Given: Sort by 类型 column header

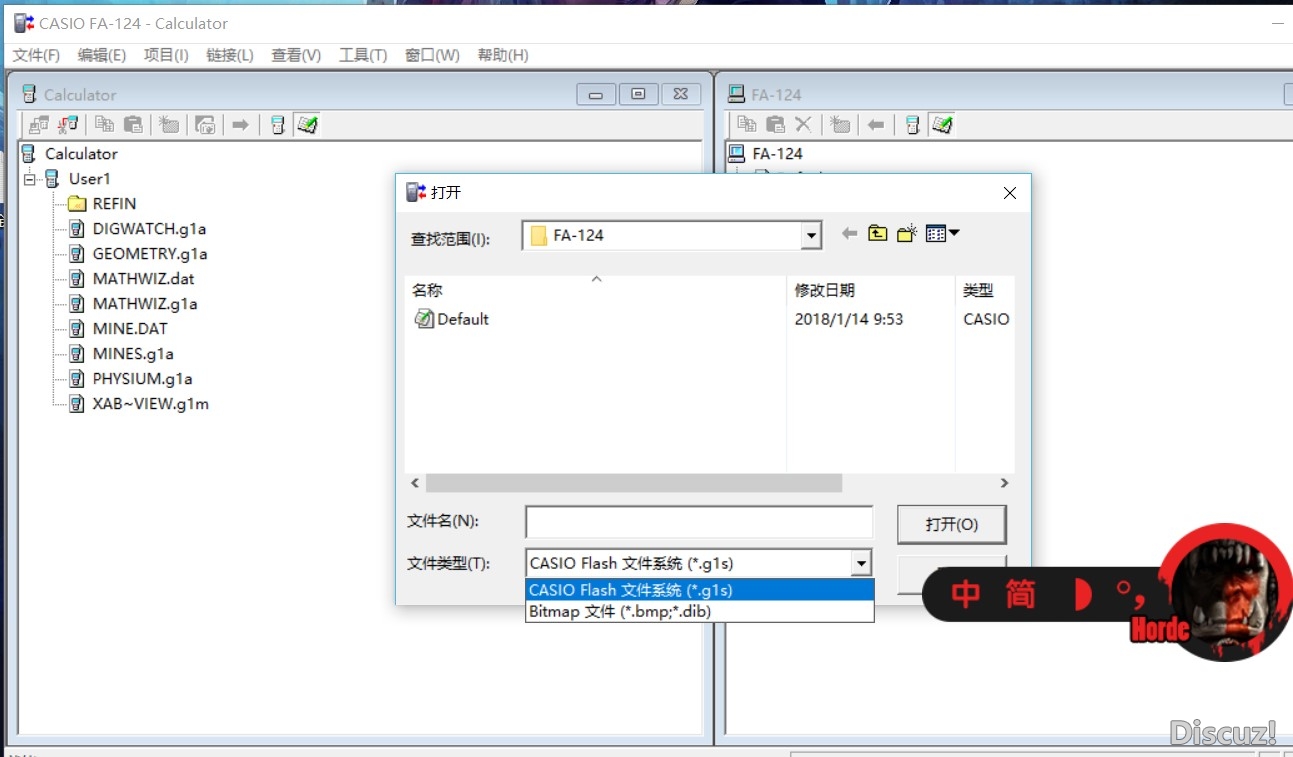Looking at the screenshot, I should [985, 290].
